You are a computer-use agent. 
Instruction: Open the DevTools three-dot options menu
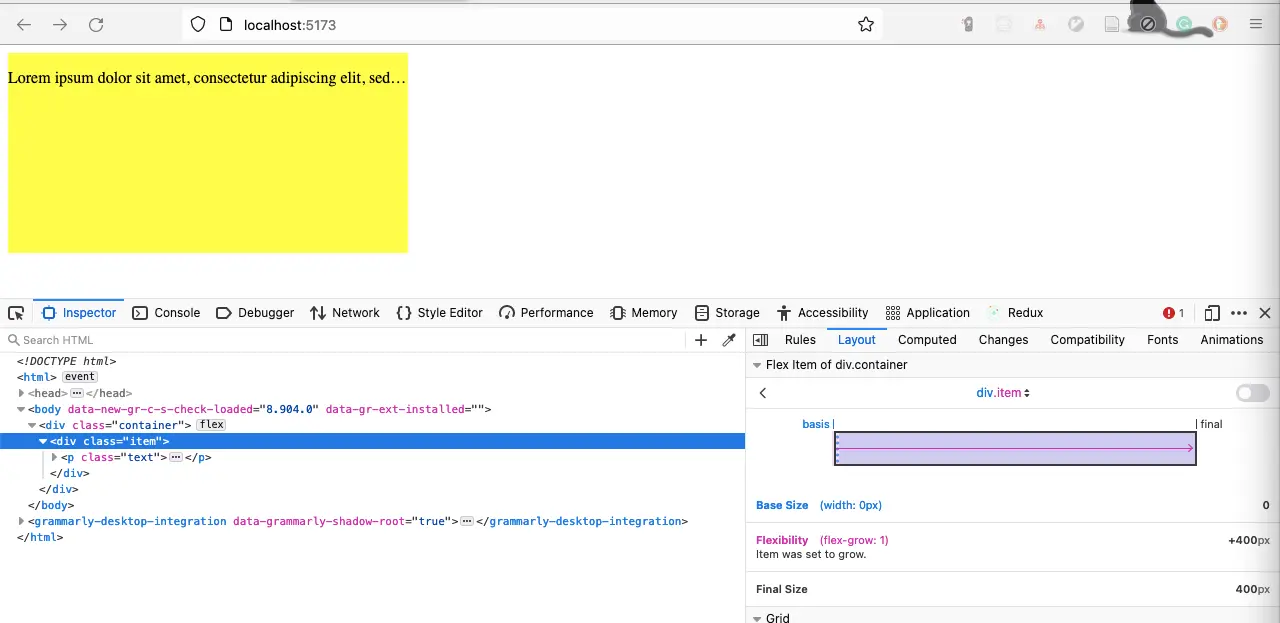[x=1239, y=313]
